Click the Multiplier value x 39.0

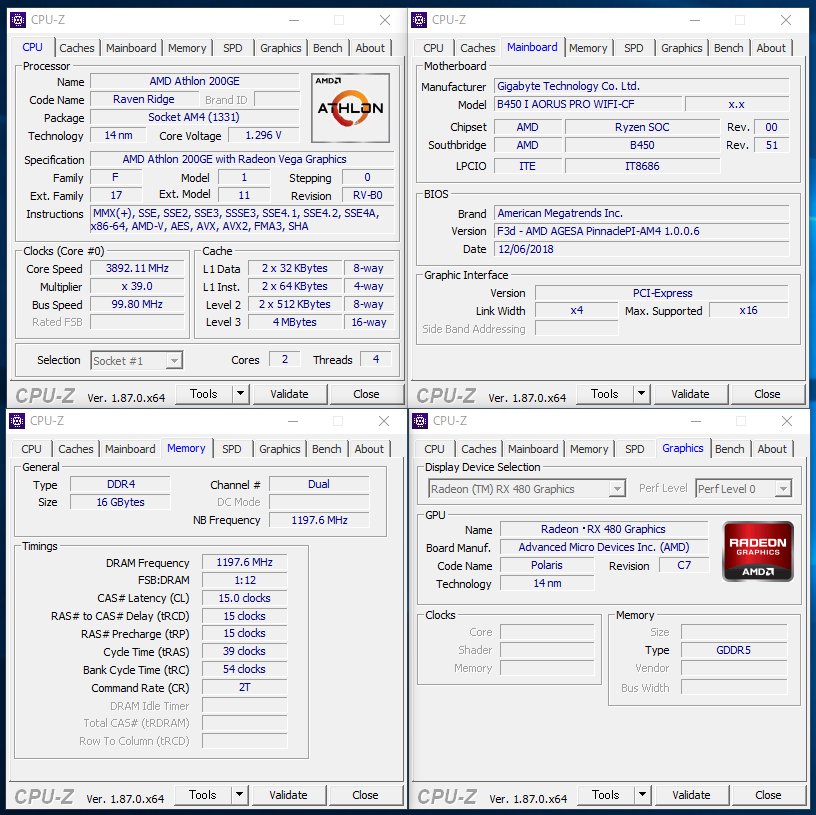[x=137, y=286]
